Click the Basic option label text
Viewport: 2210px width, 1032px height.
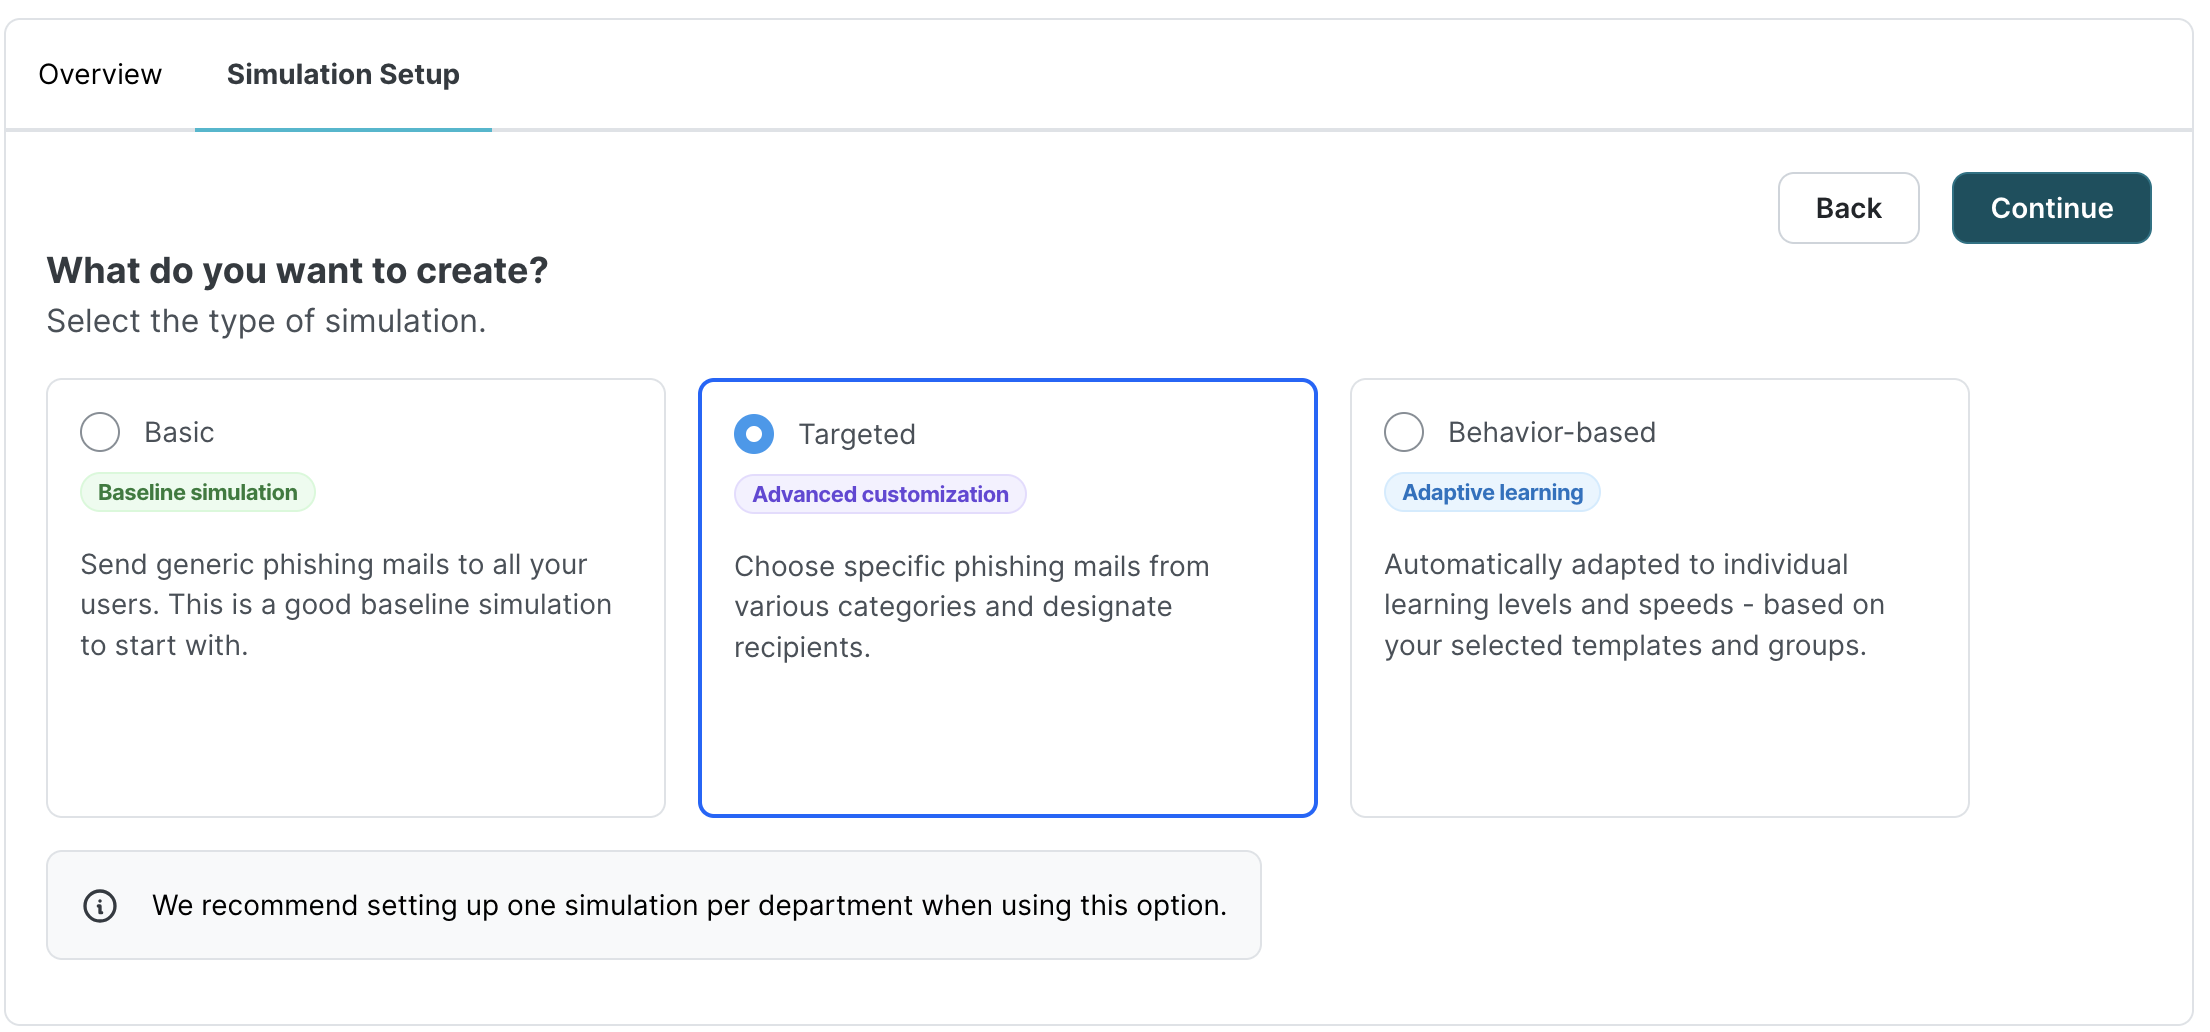(x=179, y=432)
